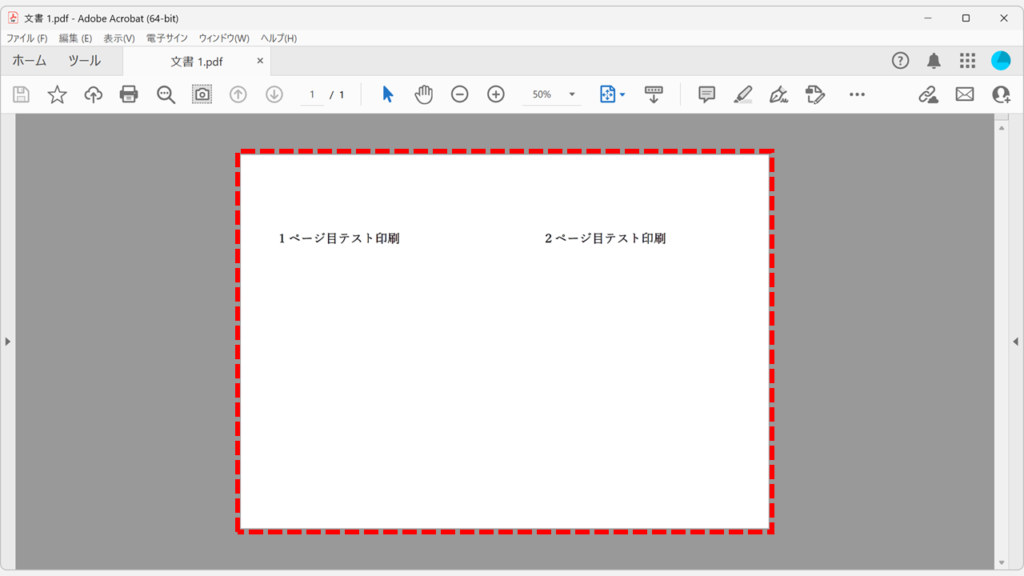Add the star bookmark to the file
The width and height of the screenshot is (1024, 576).
click(57, 95)
